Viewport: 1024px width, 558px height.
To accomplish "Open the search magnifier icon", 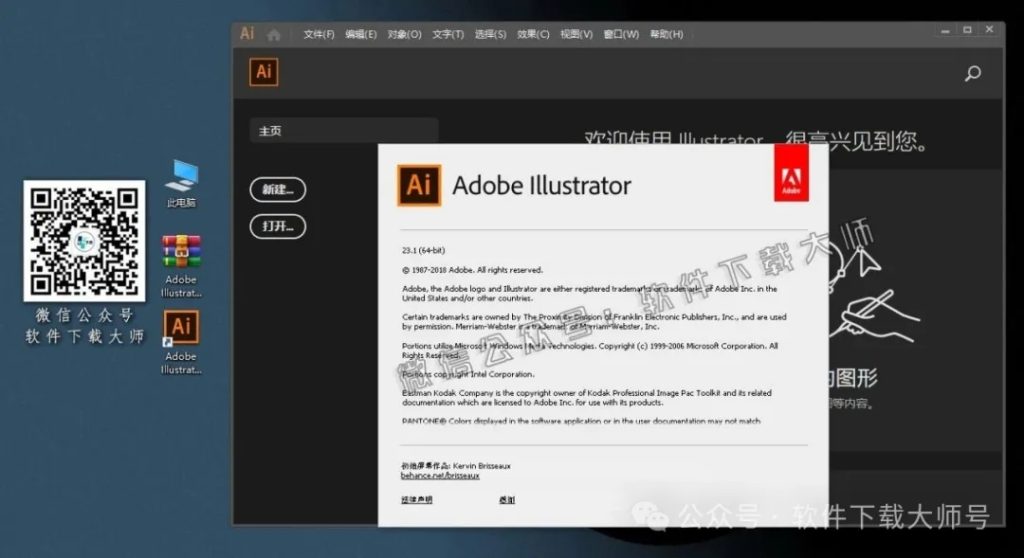I will [x=973, y=73].
